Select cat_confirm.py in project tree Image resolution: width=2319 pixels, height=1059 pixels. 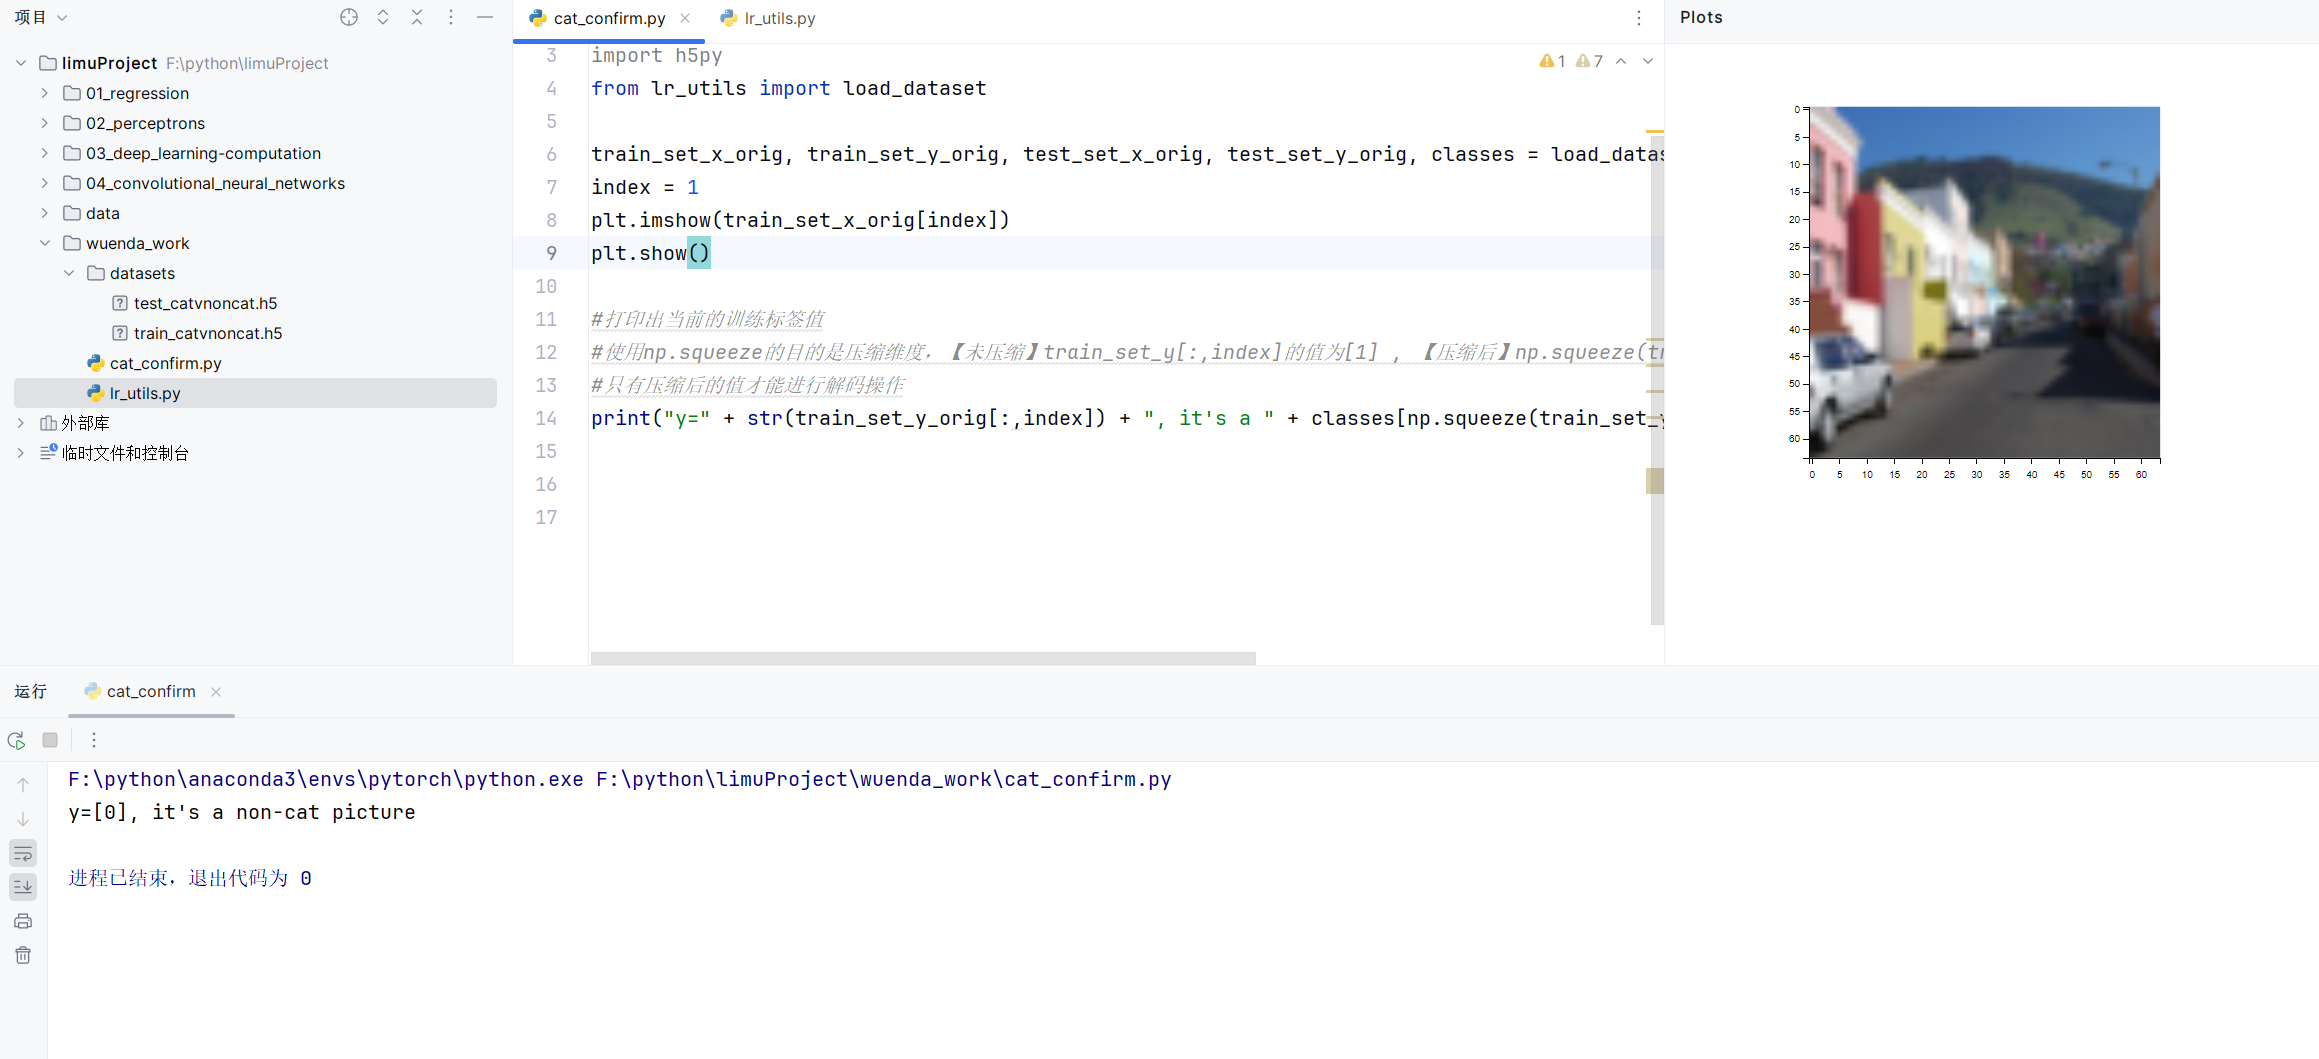point(165,363)
